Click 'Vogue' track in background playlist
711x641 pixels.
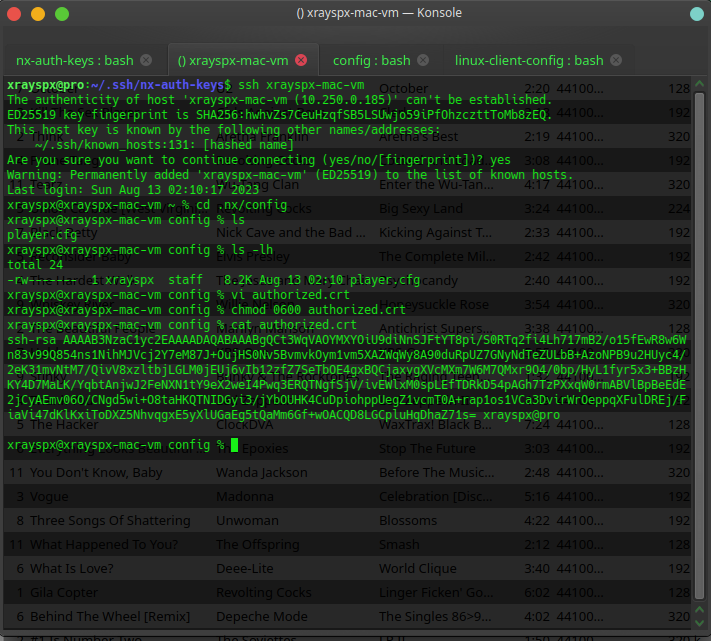(x=49, y=496)
